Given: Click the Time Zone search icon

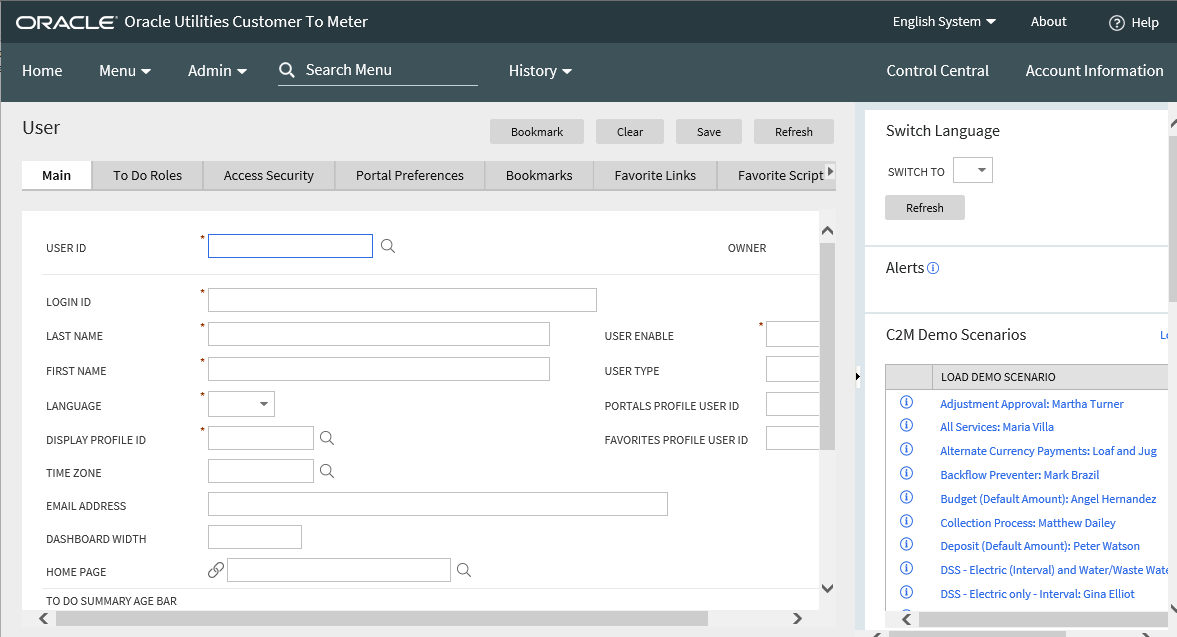Looking at the screenshot, I should 327,471.
